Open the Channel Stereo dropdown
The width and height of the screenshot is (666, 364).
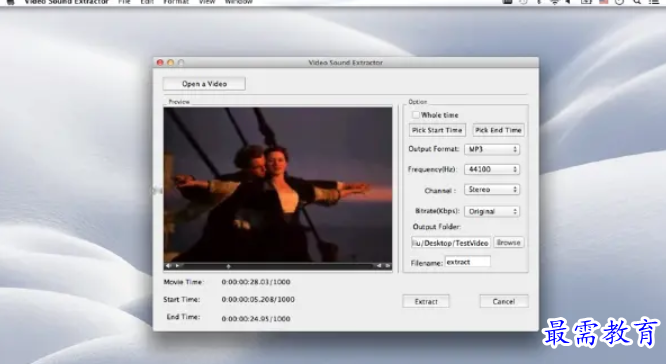point(492,189)
